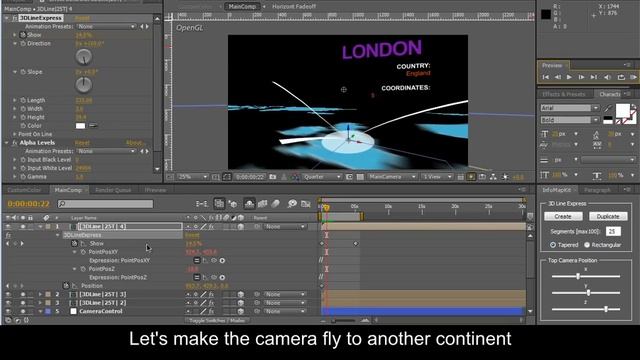The image size is (640, 360).
Task: Toggle fast previews icon in viewer toolbar
Action: [x=471, y=177]
